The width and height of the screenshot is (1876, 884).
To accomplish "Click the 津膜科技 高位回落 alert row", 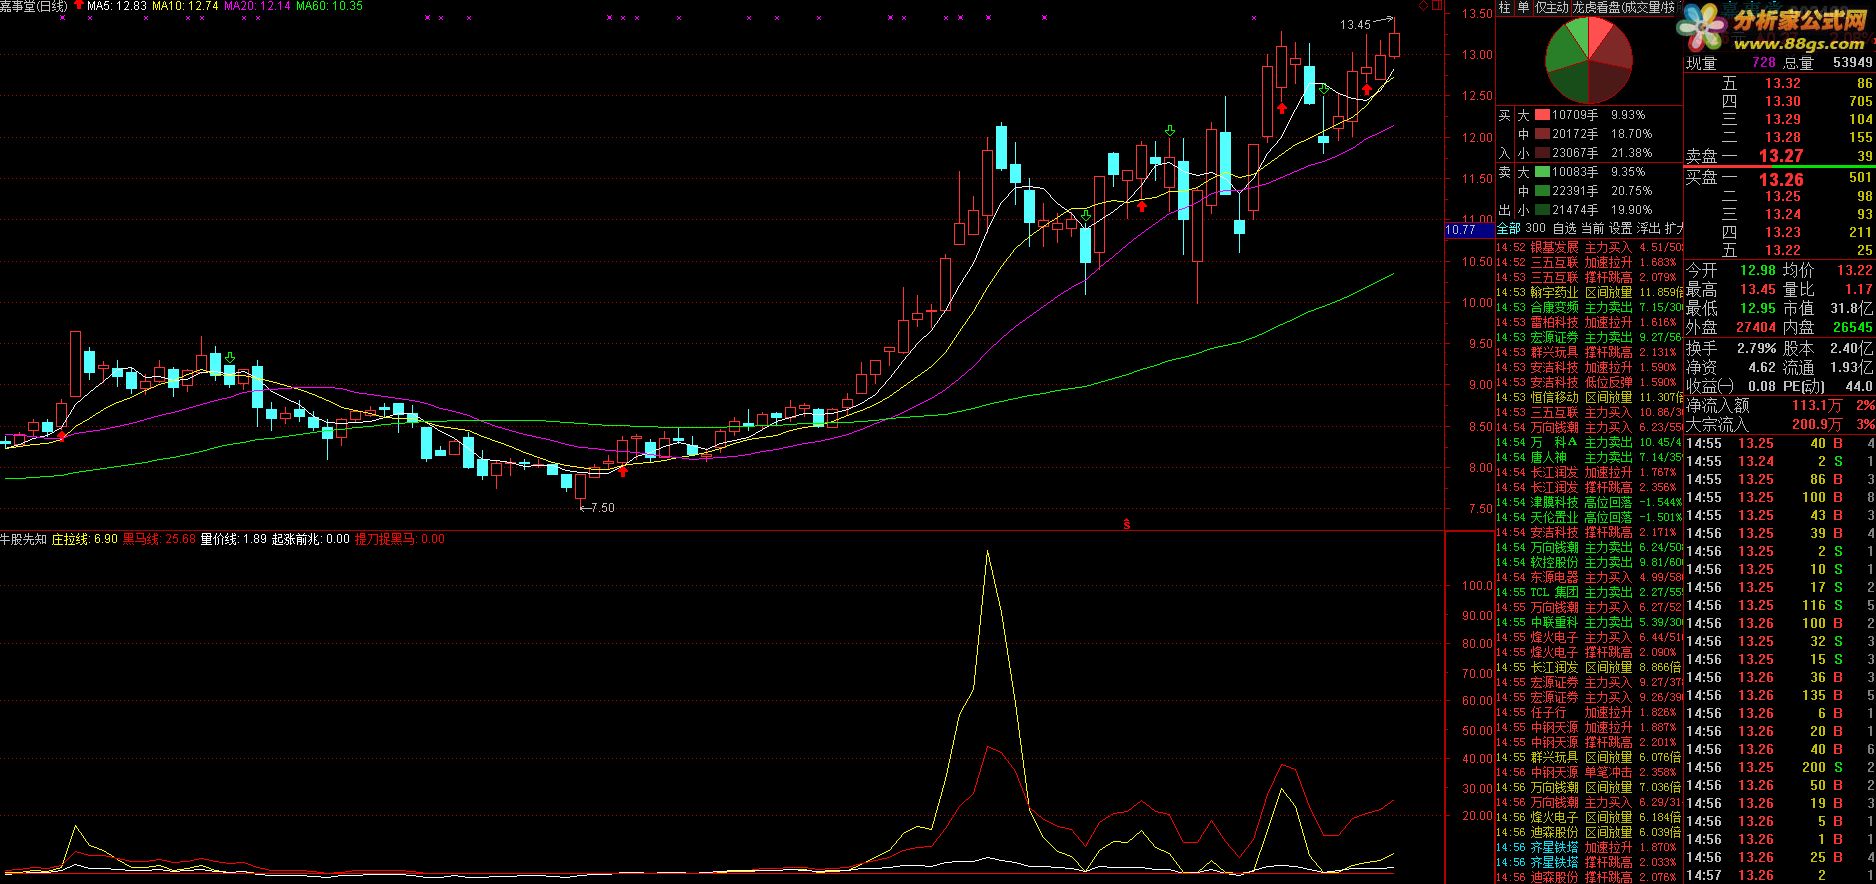I will click(x=1589, y=502).
